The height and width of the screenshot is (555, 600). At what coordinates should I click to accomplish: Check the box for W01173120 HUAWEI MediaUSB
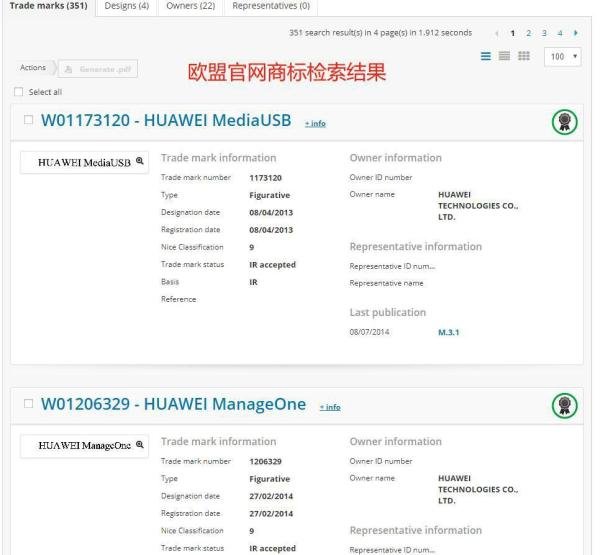[28, 120]
